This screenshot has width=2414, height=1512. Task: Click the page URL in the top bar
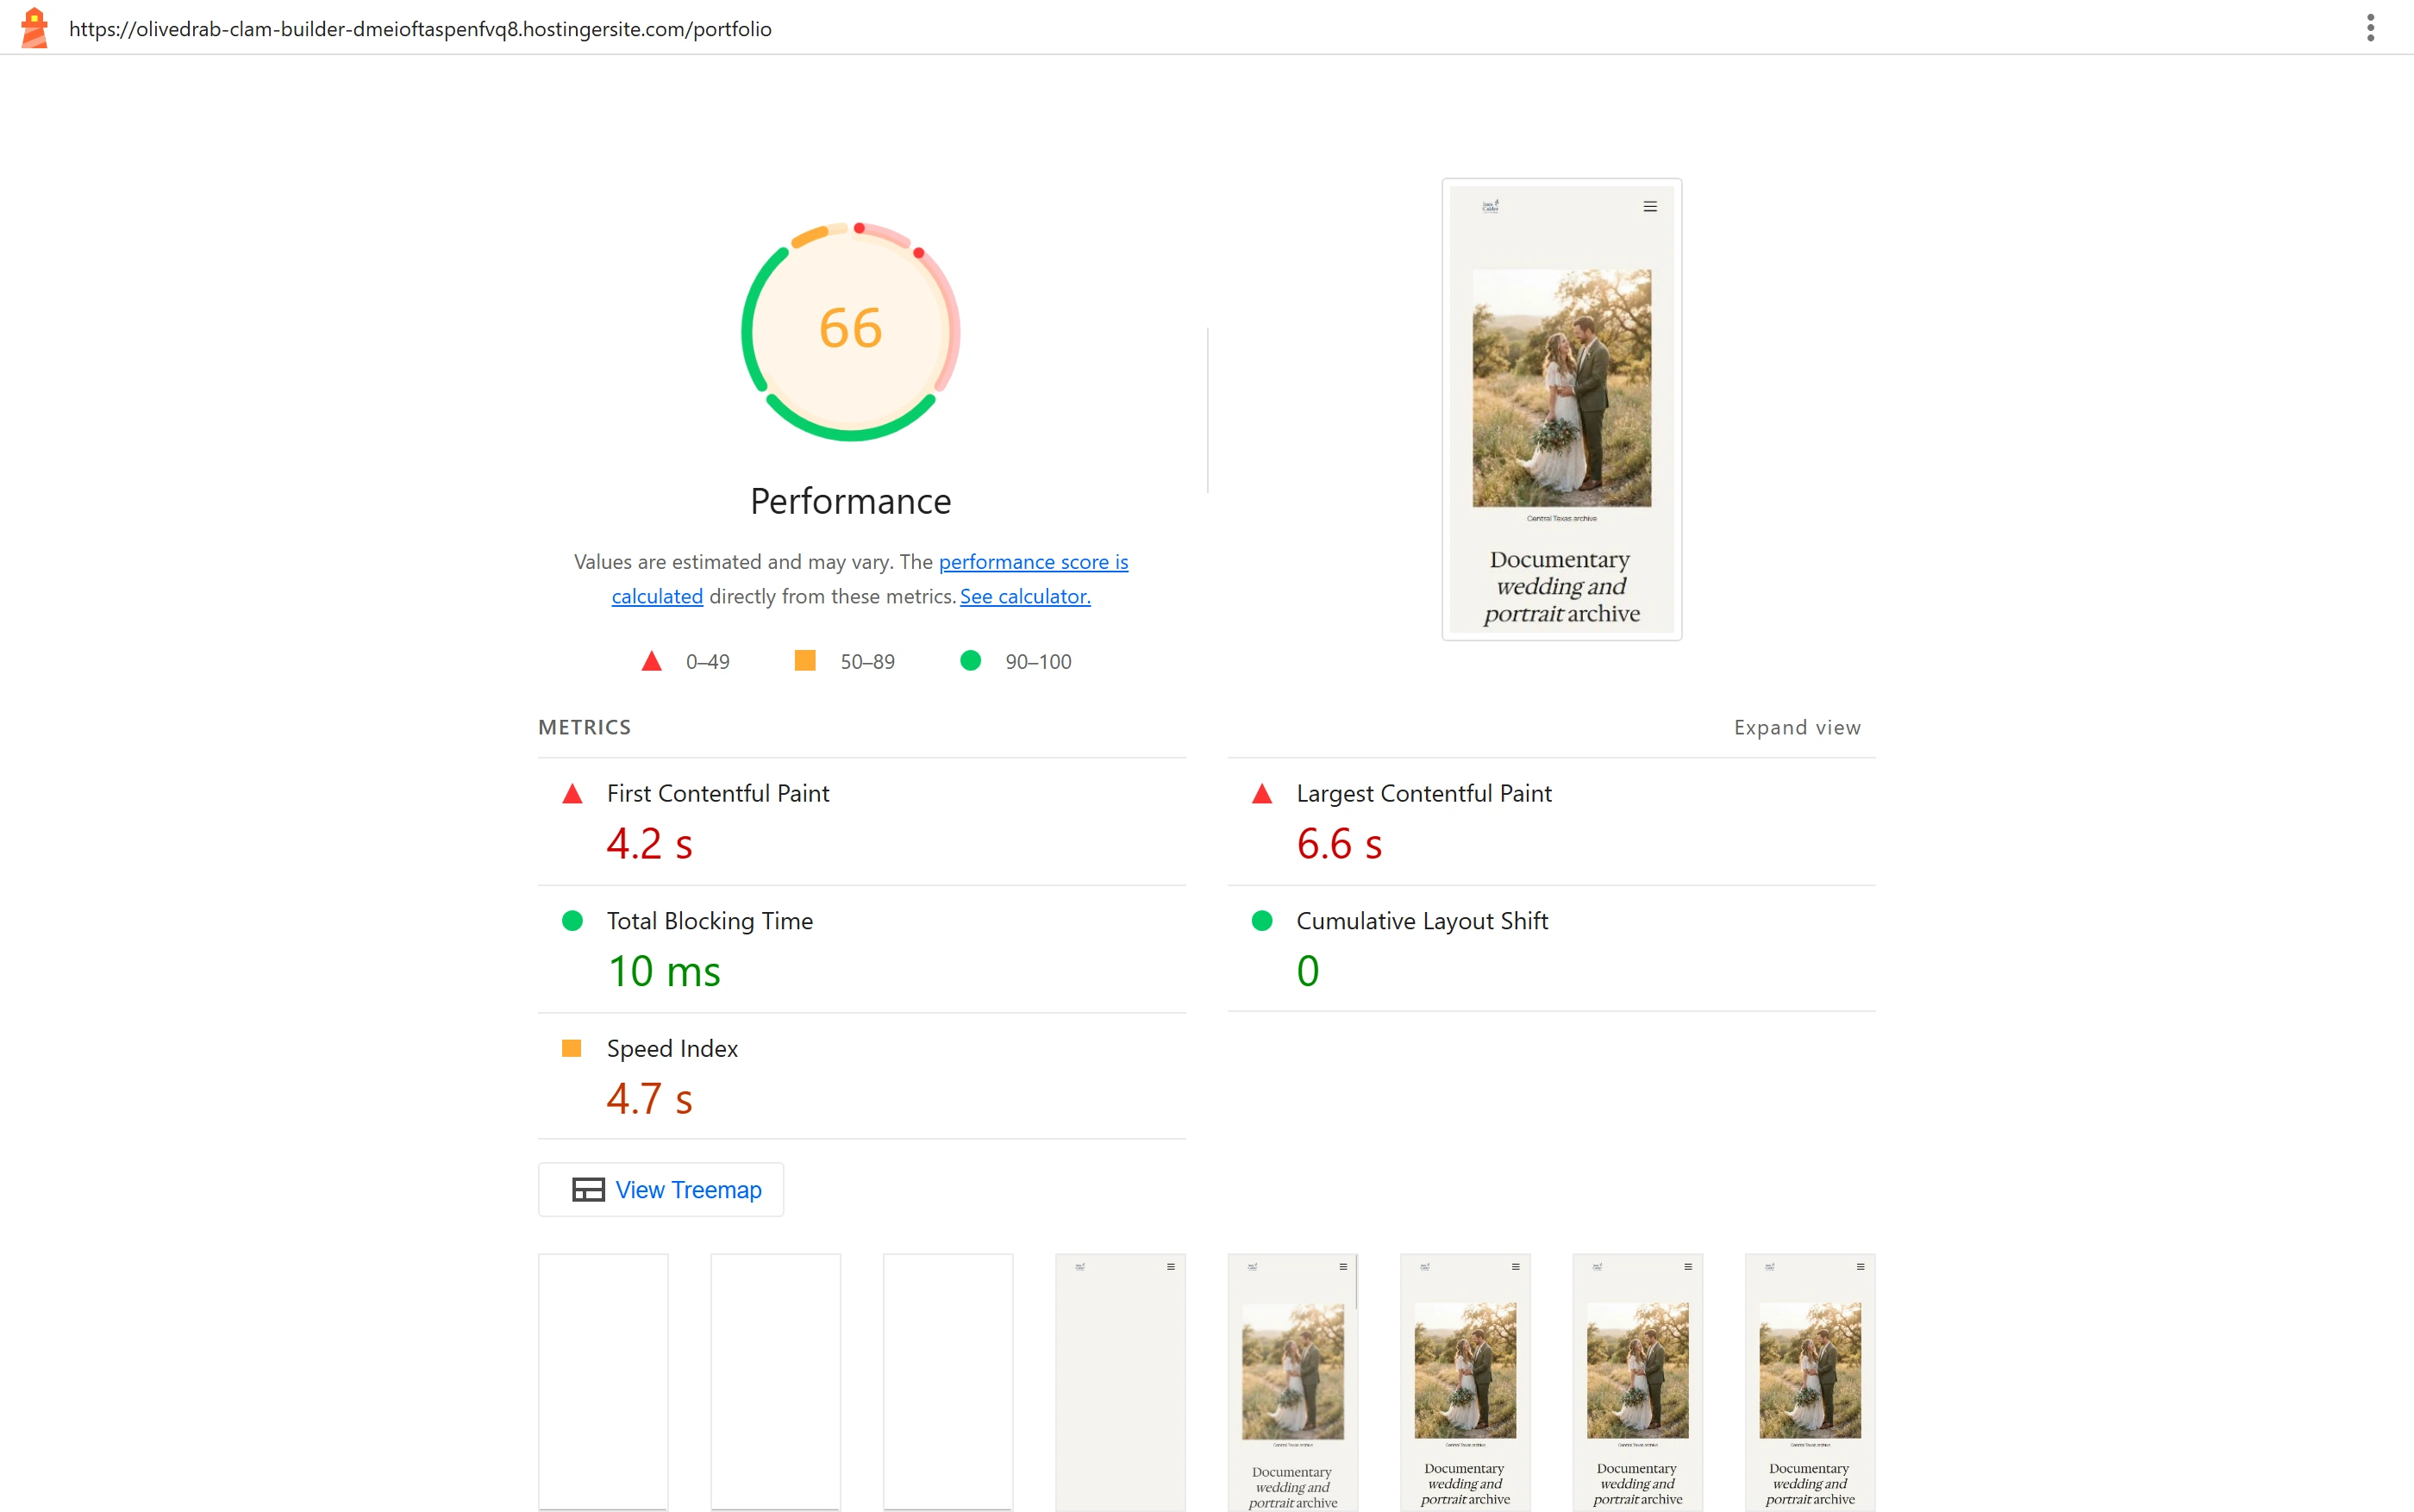coord(420,29)
